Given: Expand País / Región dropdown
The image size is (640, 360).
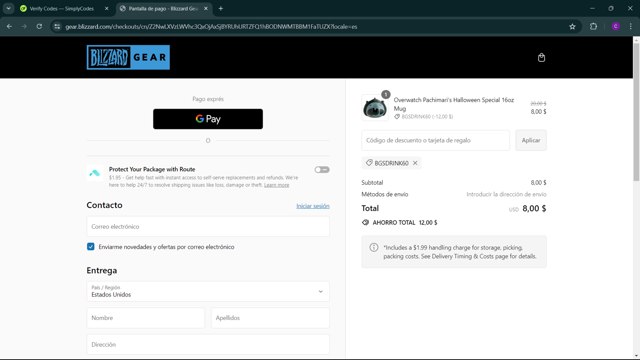Looking at the screenshot, I should (208, 291).
